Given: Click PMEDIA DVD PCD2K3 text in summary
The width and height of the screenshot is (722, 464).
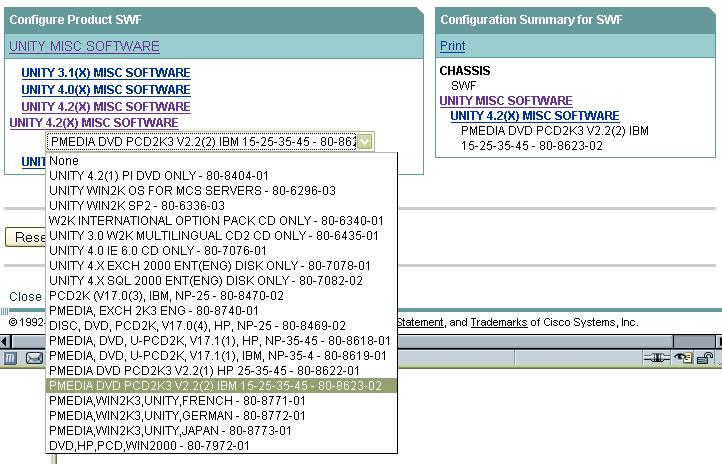Looking at the screenshot, I should coord(555,138).
